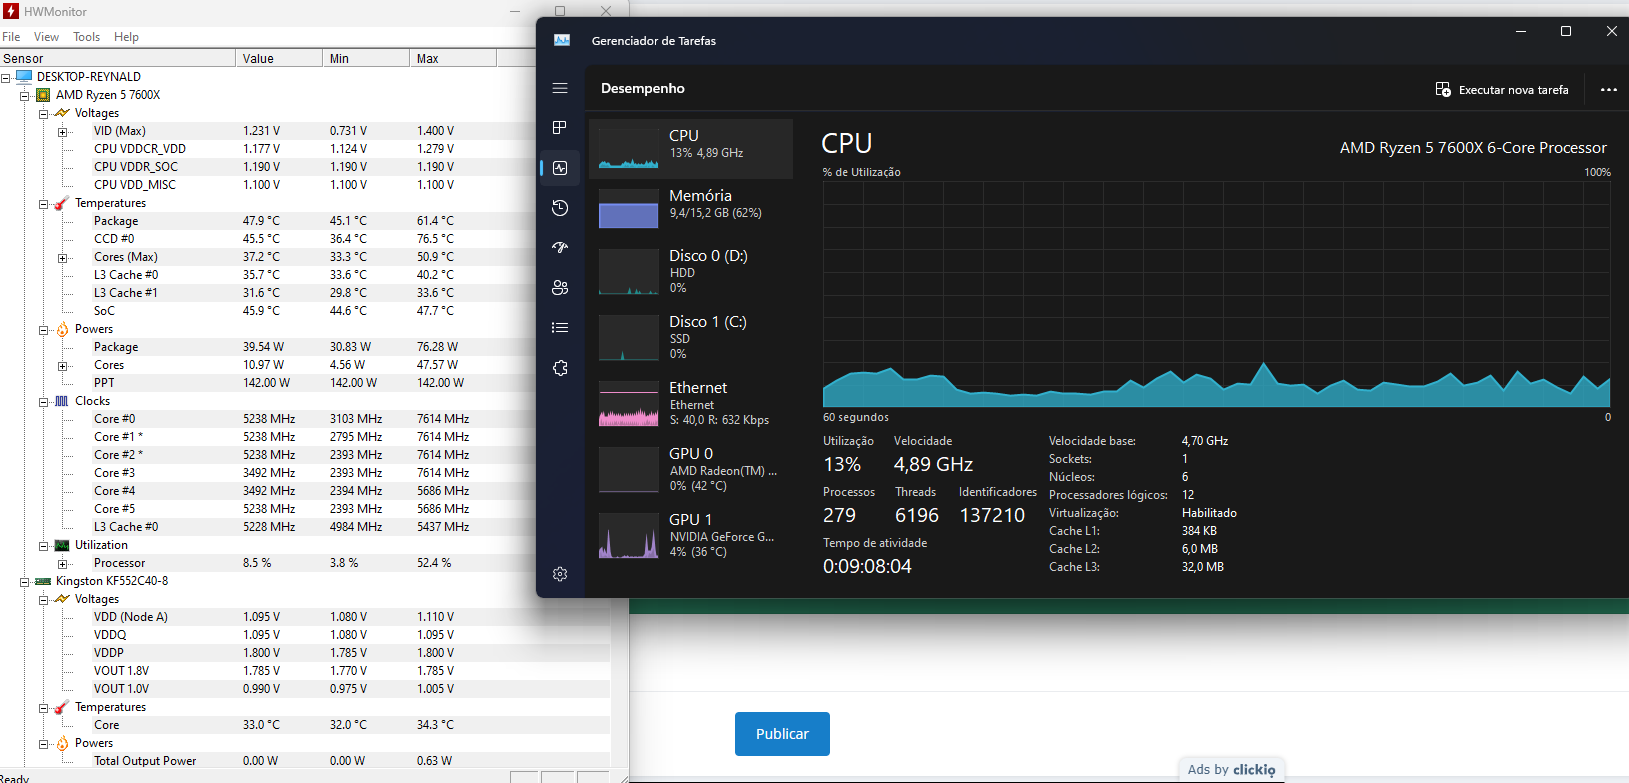The width and height of the screenshot is (1629, 783).
Task: Collapse AMD Ryzen 5 7600X node
Action: point(25,95)
